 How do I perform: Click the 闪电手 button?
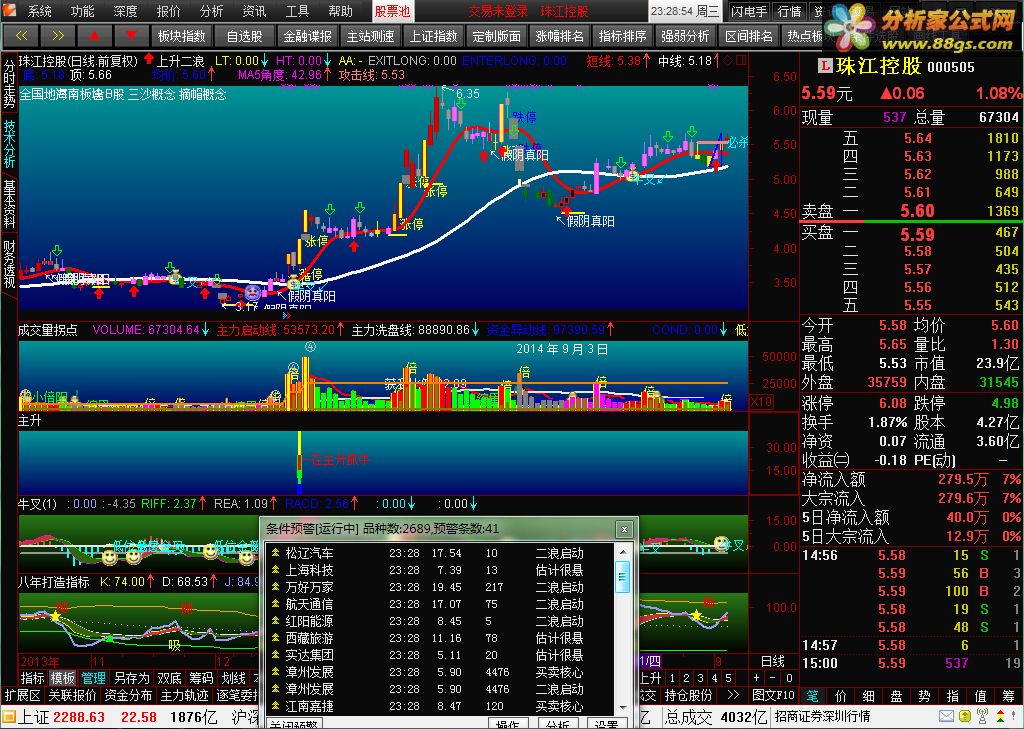point(750,11)
